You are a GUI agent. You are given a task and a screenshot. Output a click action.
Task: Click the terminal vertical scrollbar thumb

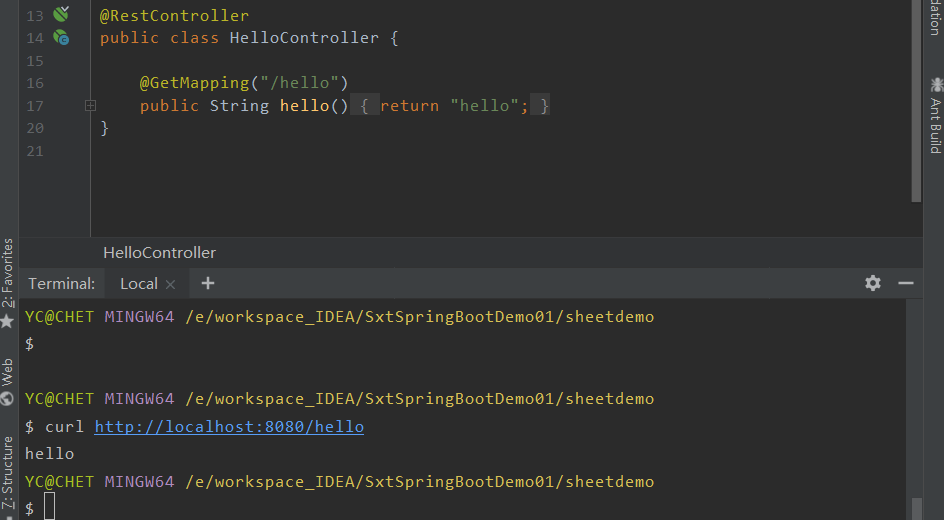click(916, 508)
